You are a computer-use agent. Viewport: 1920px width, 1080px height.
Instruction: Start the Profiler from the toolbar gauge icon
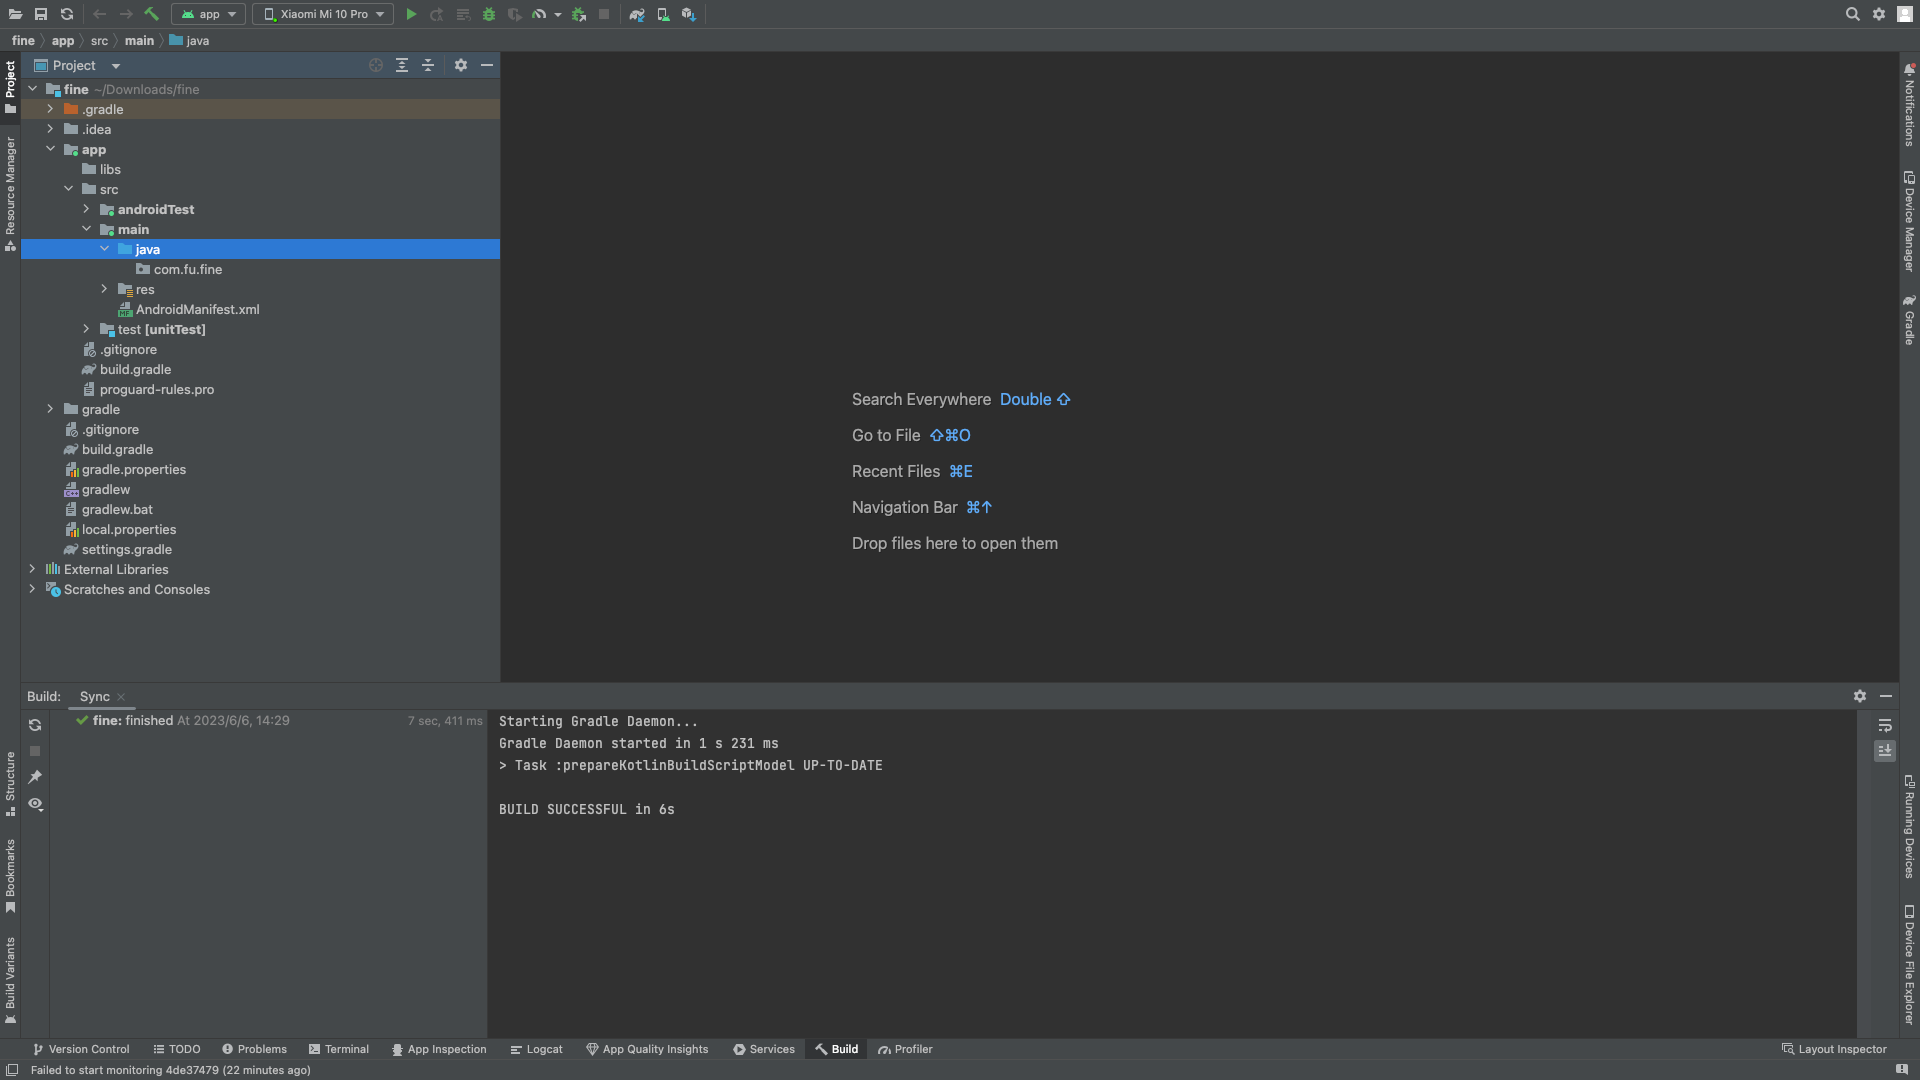tap(539, 14)
